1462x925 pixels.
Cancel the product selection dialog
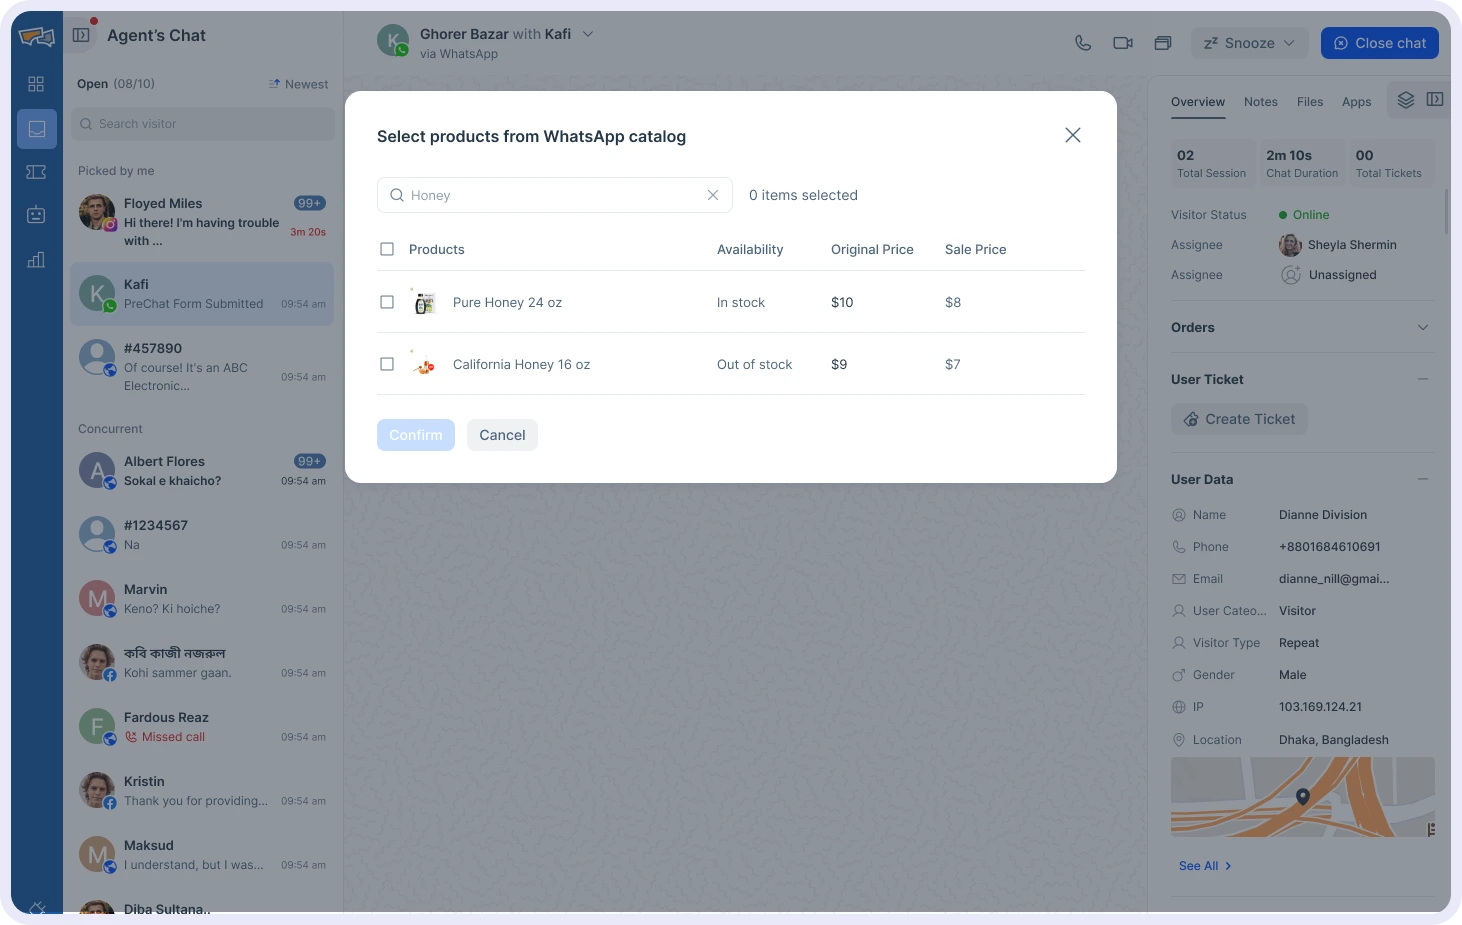pyautogui.click(x=502, y=435)
